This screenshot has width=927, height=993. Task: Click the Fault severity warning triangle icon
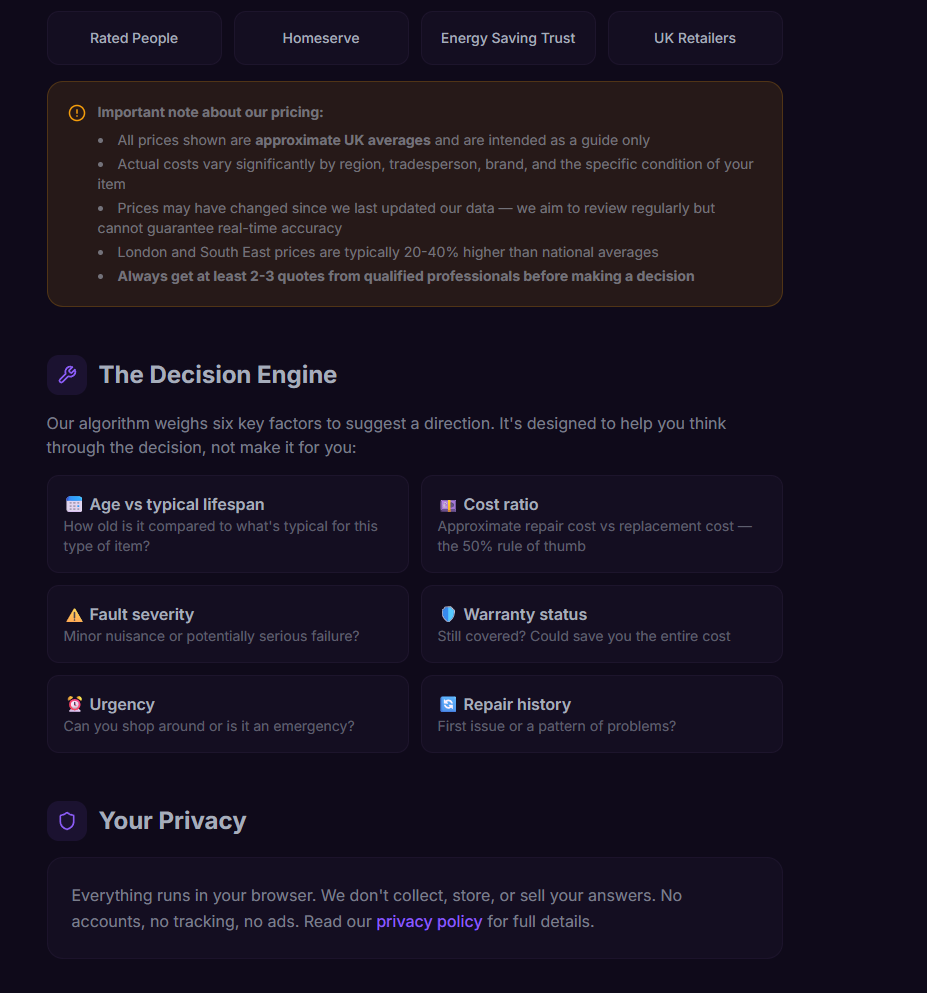point(74,615)
